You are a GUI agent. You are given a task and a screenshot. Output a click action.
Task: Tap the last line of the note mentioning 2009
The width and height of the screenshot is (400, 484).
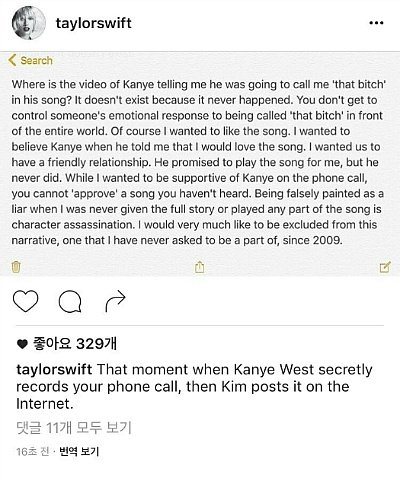click(x=177, y=240)
